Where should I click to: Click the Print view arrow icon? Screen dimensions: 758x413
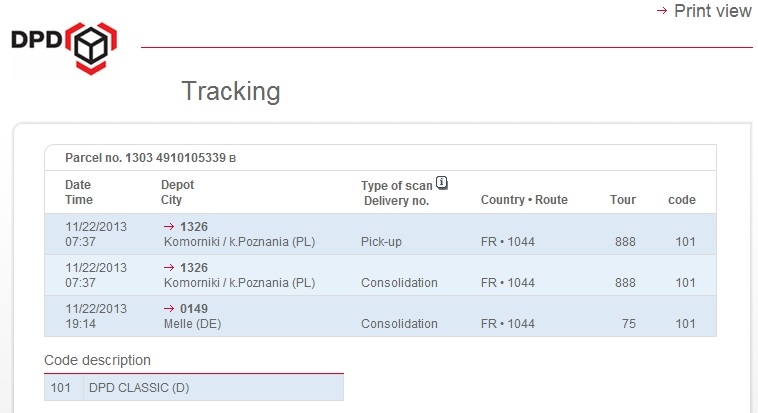[662, 10]
